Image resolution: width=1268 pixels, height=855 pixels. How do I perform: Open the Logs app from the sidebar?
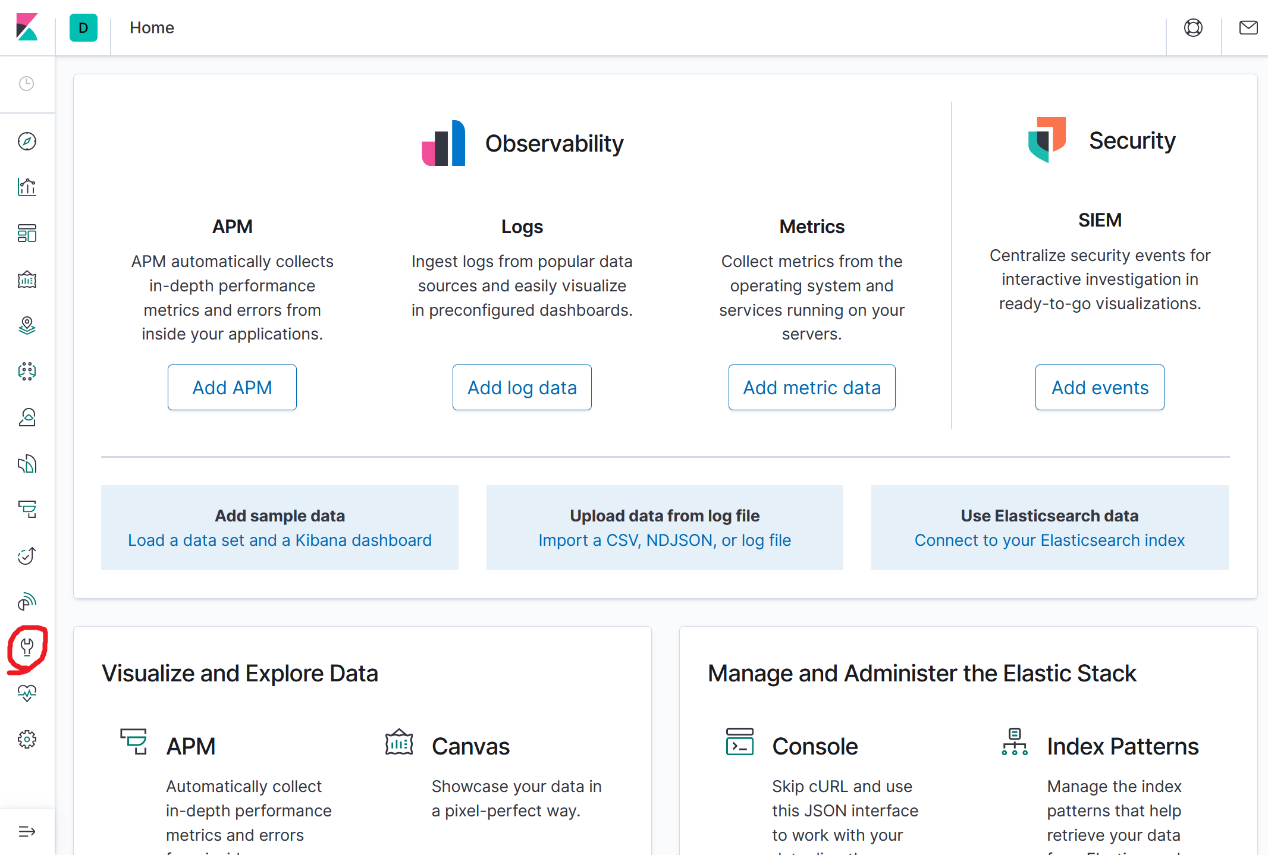coord(27,463)
